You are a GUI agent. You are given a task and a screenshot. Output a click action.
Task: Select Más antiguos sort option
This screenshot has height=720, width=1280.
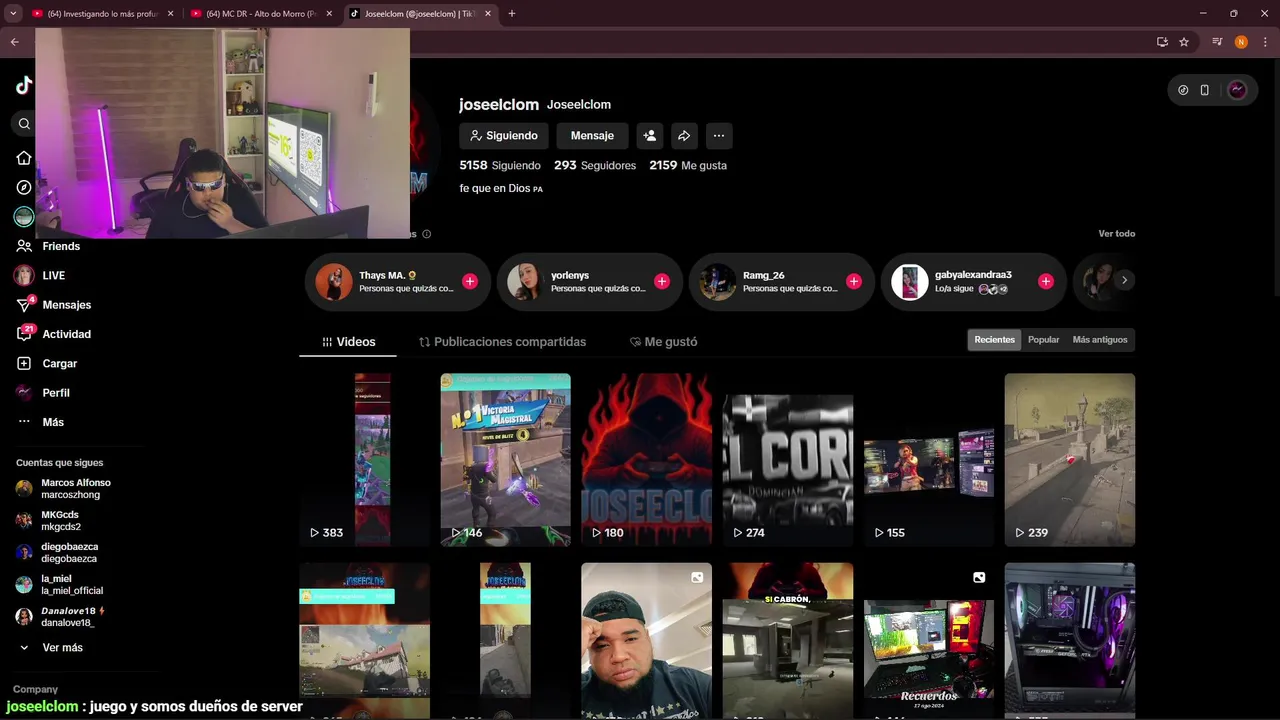[x=1099, y=340]
